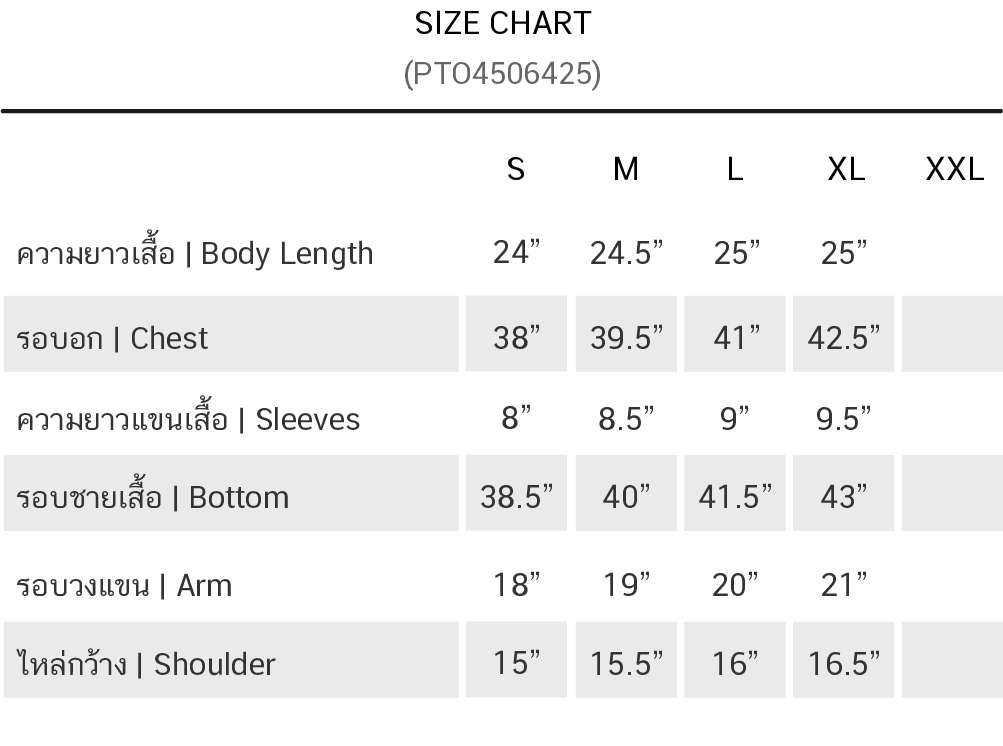Click the XL size column header
The height and width of the screenshot is (746, 1003).
click(846, 170)
